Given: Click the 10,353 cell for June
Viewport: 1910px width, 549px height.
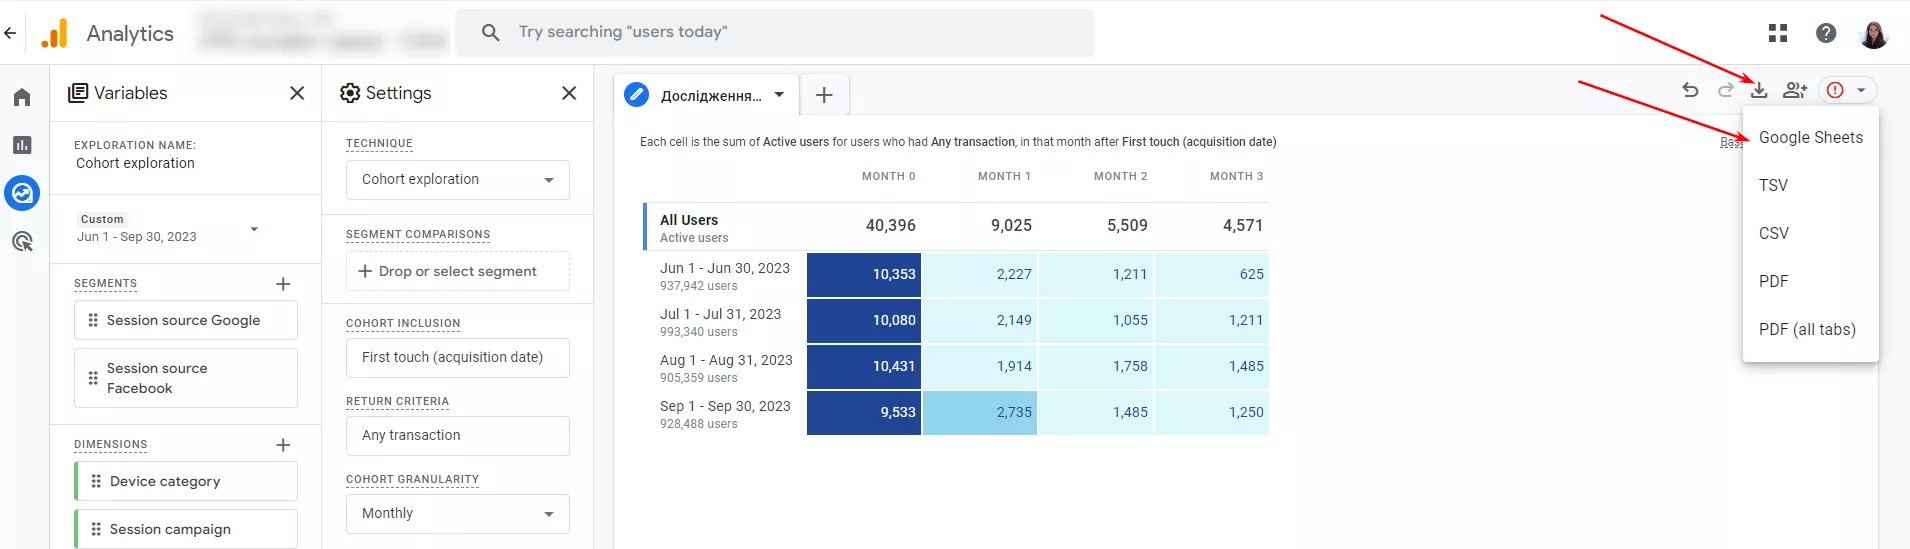Looking at the screenshot, I should pyautogui.click(x=864, y=274).
